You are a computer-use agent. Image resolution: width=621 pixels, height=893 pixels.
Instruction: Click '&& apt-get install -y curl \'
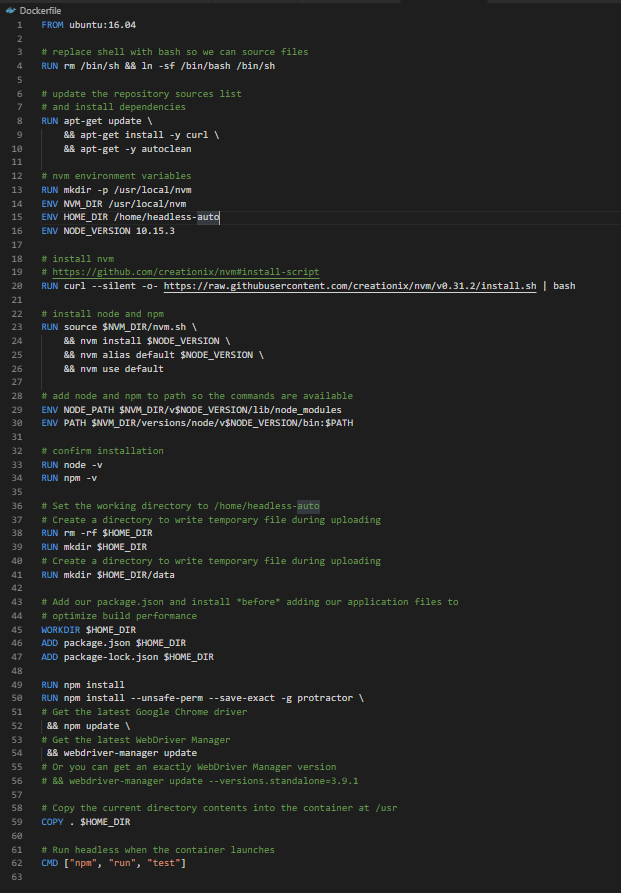141,135
